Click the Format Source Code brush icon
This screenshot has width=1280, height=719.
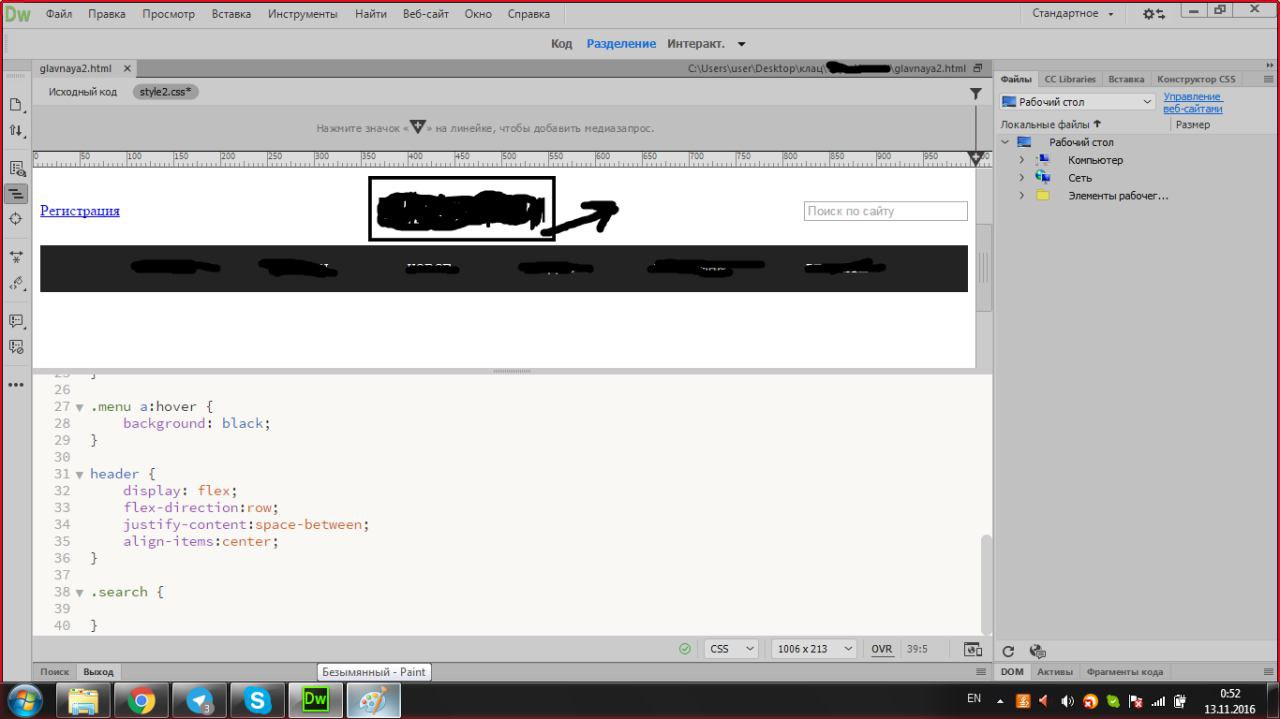(x=16, y=283)
